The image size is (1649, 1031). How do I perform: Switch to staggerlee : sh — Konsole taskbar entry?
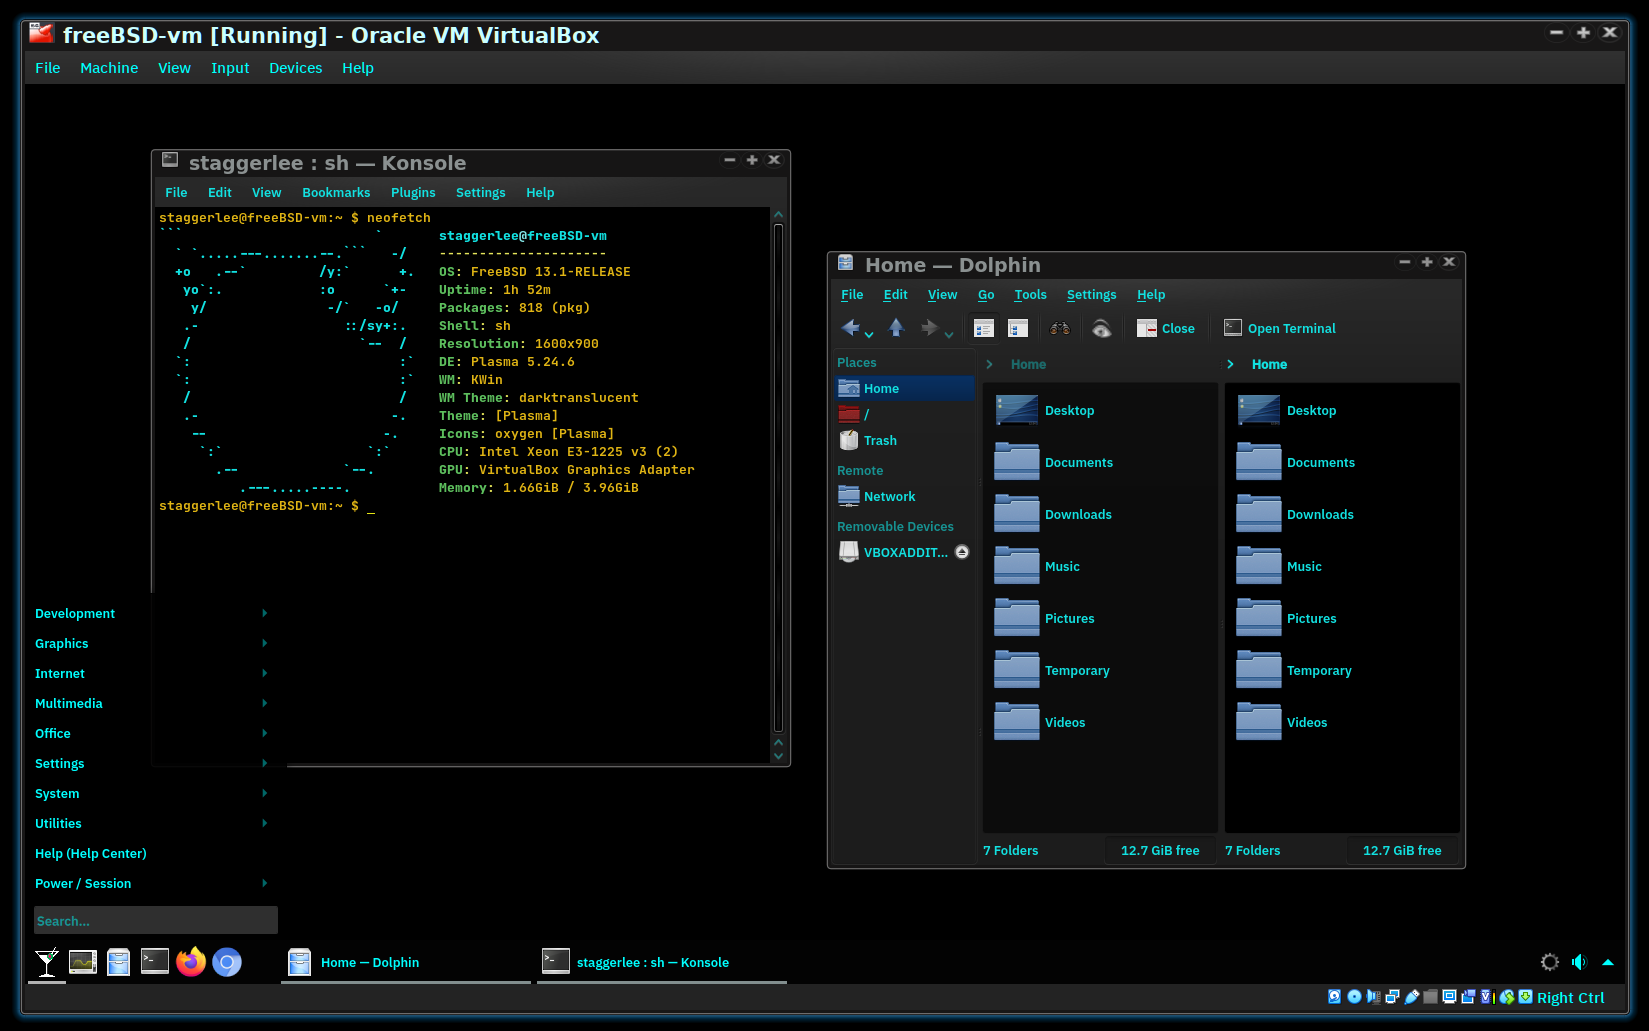pyautogui.click(x=662, y=962)
